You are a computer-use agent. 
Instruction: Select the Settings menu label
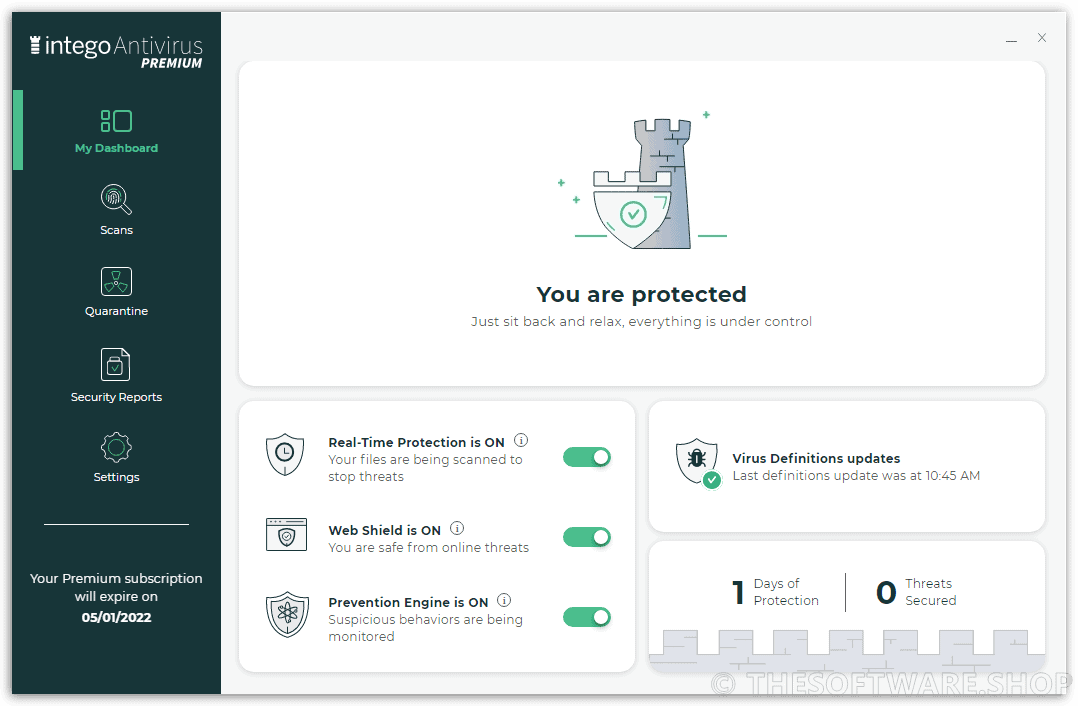[116, 477]
